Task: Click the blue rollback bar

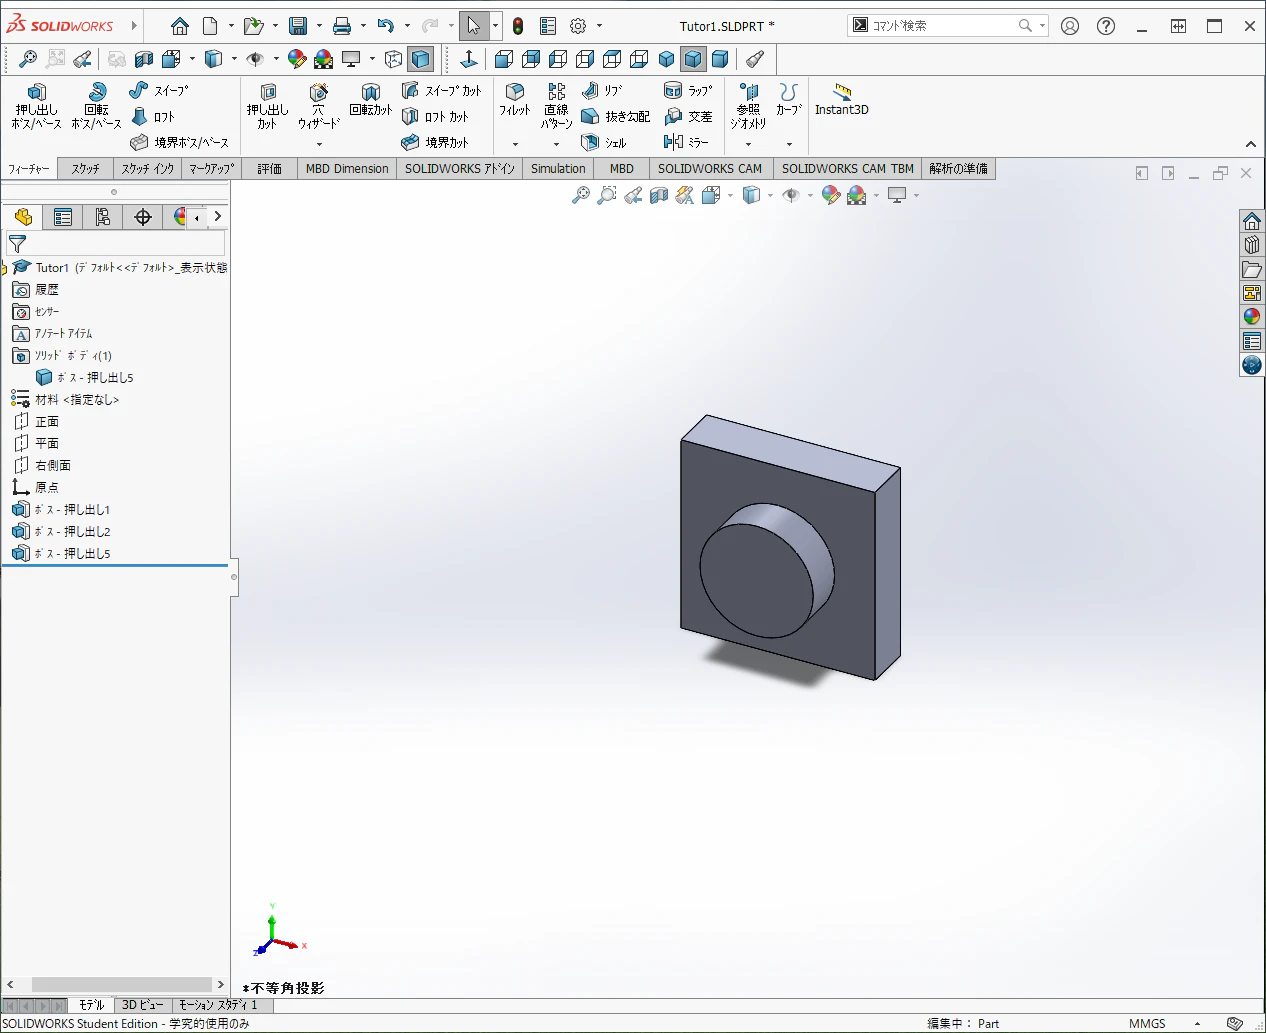Action: [115, 566]
